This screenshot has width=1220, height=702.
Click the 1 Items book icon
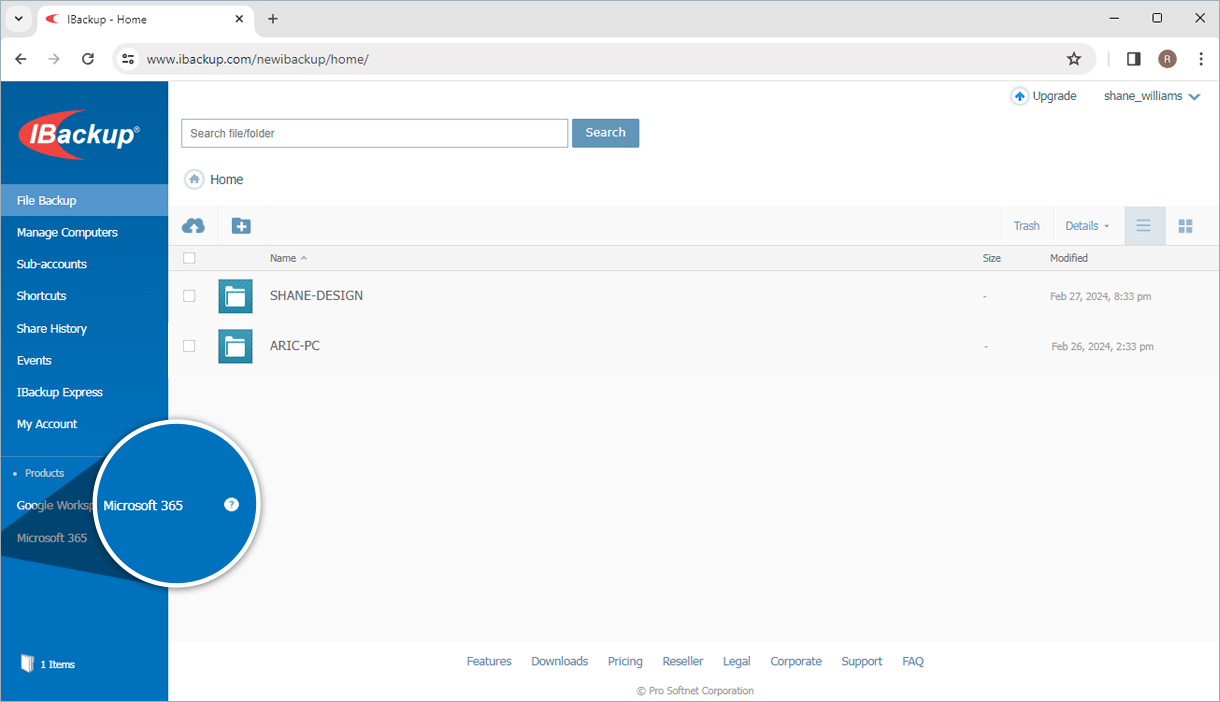27,664
